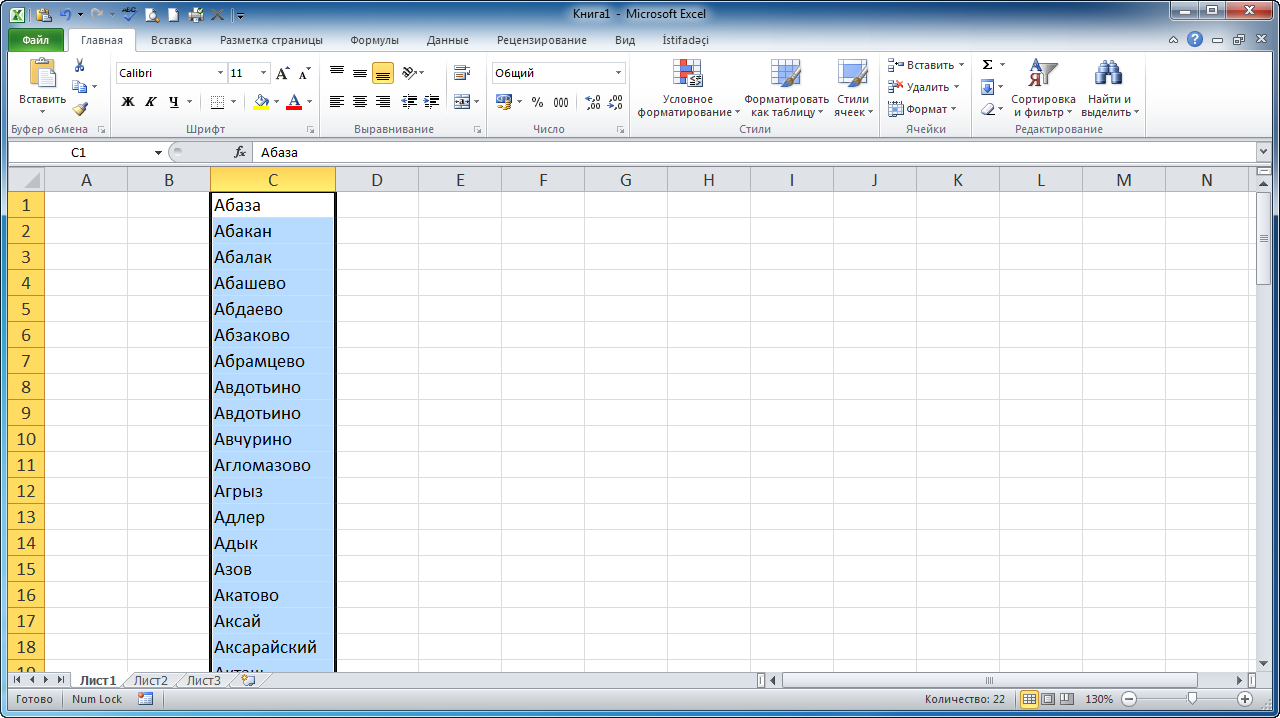Toggle Top Align vertical alignment

[337, 73]
